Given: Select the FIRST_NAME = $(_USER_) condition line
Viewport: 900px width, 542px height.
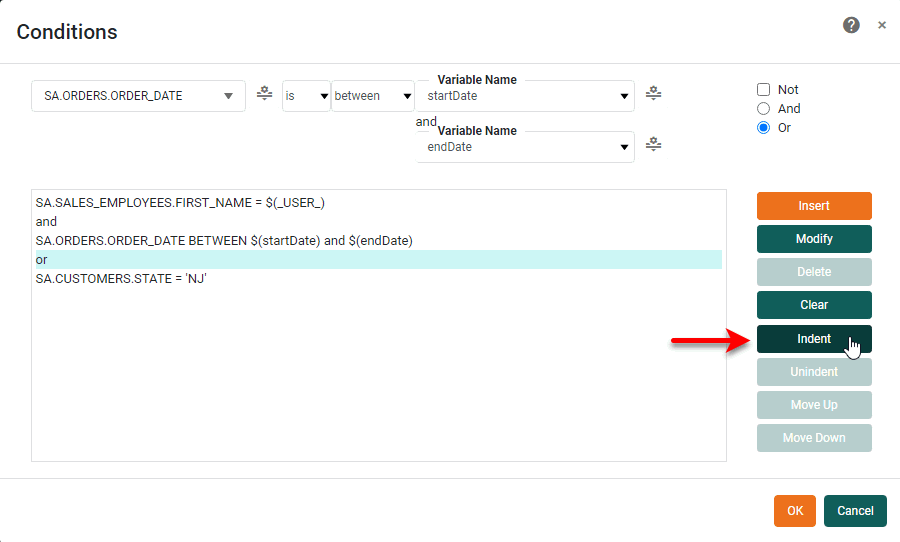Looking at the screenshot, I should tap(180, 202).
